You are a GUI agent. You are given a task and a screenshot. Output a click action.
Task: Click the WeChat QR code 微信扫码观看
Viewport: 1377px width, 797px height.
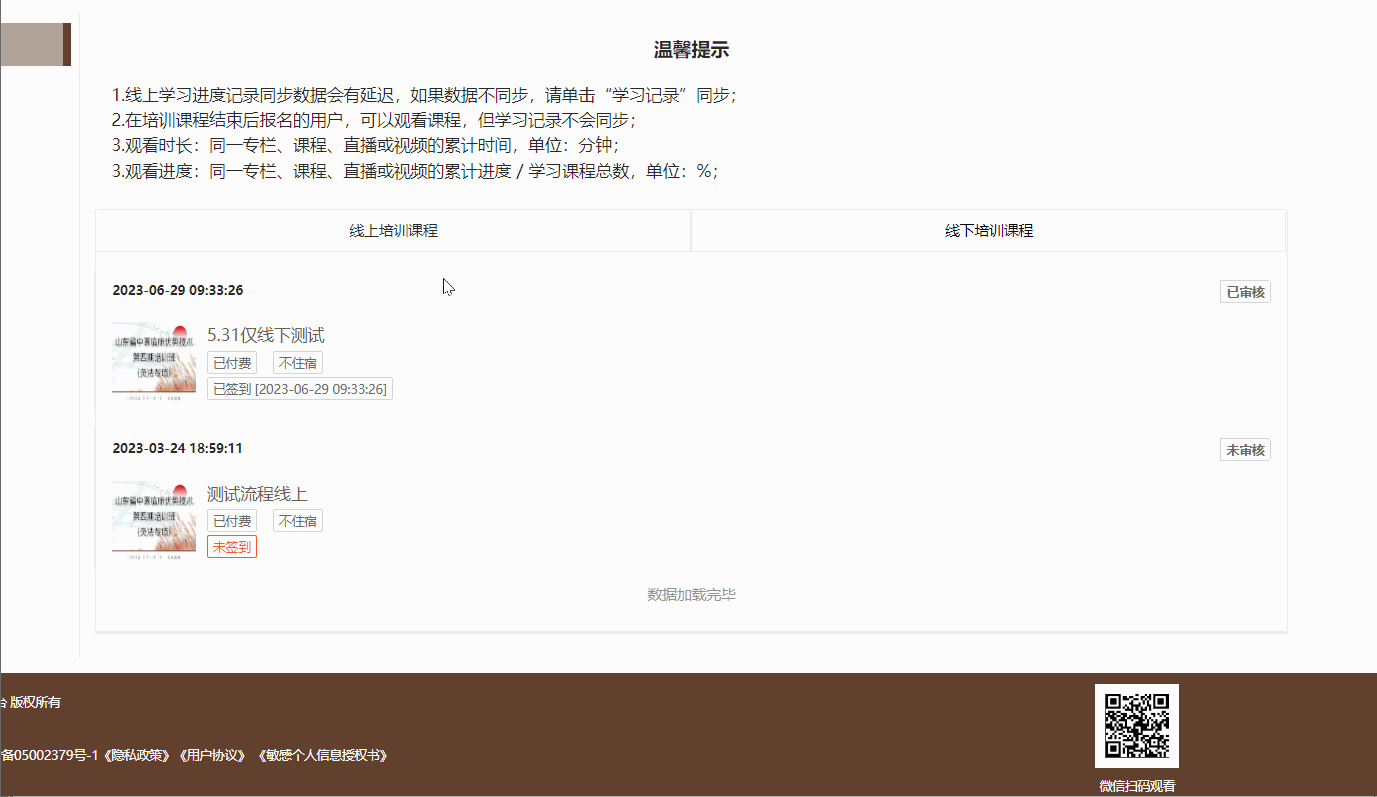click(x=1137, y=725)
